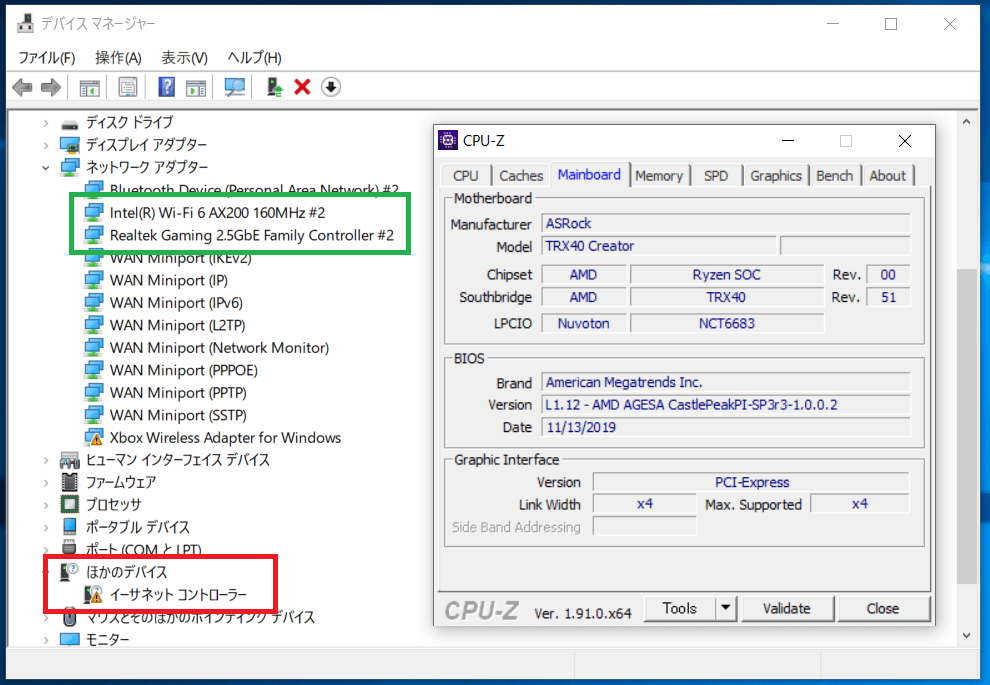
Task: Select WAN Miniport (IPv6) adapter
Action: click(176, 303)
